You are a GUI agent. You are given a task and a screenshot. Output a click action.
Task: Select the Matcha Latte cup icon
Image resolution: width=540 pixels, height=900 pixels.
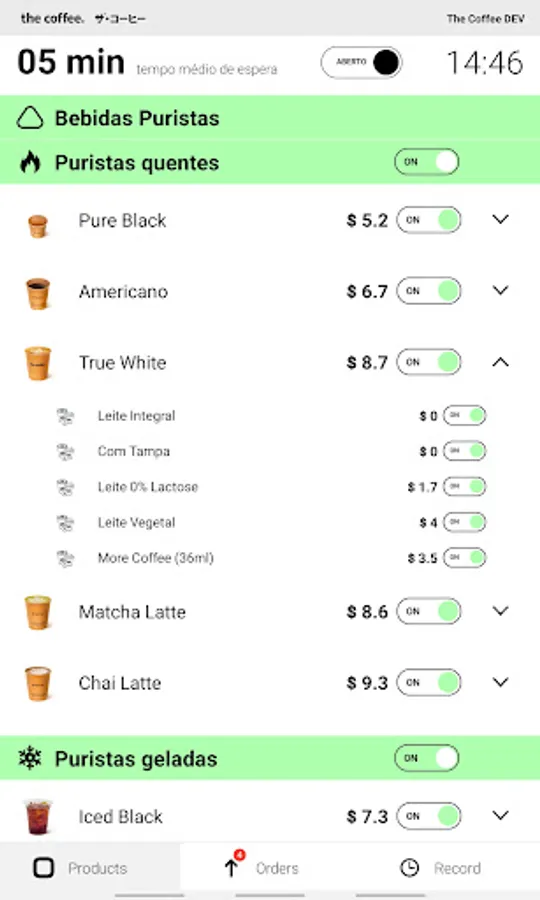tap(38, 612)
